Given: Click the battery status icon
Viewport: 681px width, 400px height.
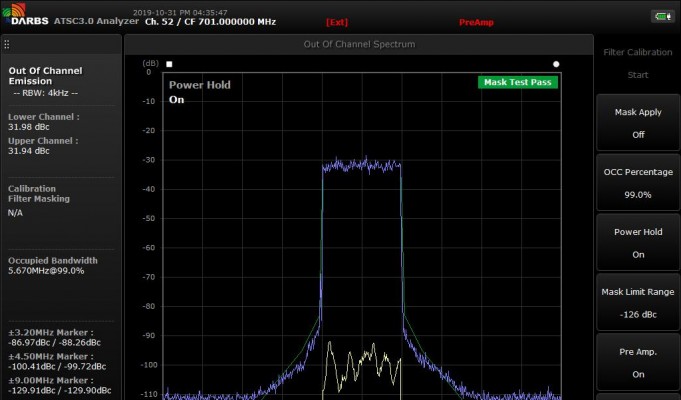Looking at the screenshot, I should click(662, 17).
